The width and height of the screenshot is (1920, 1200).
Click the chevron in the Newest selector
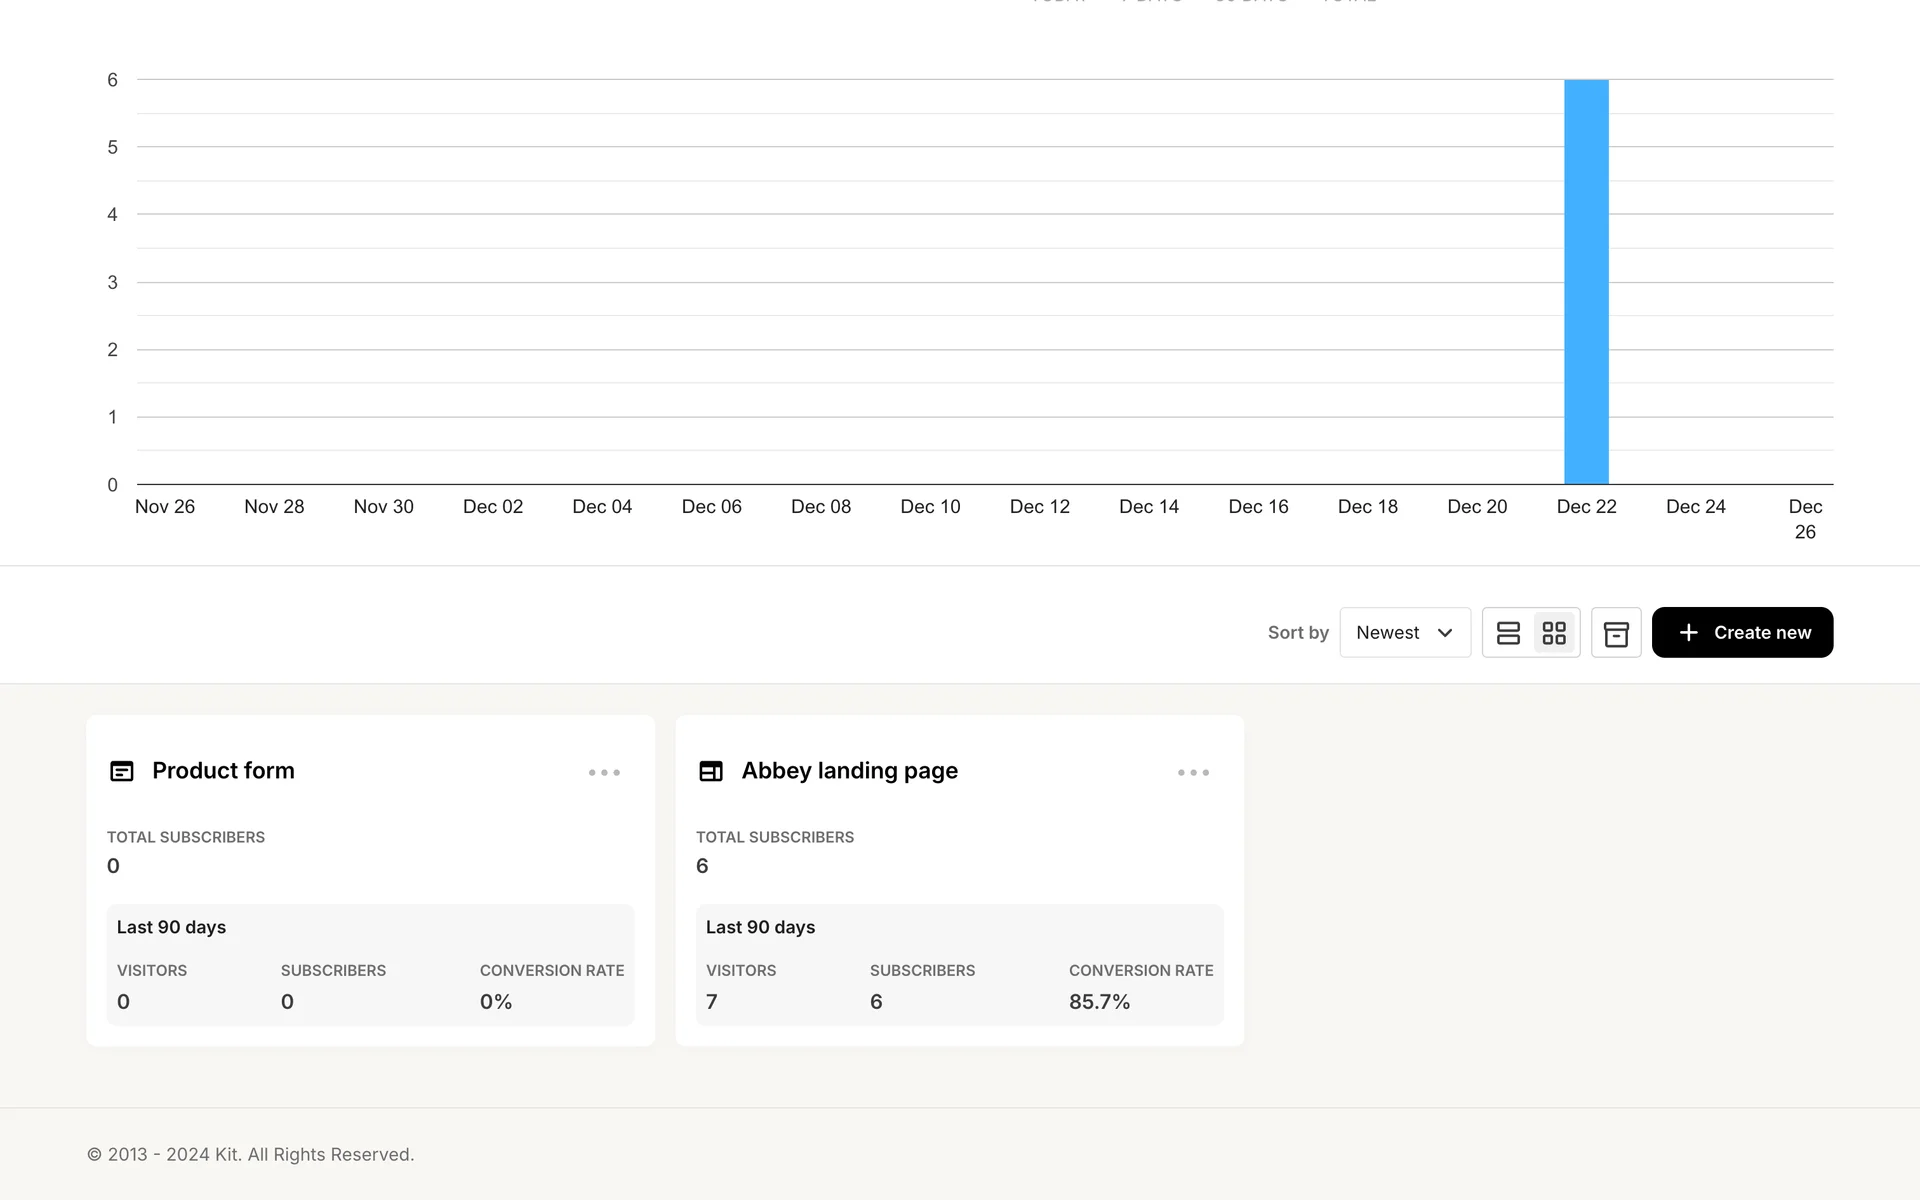[x=1445, y=633]
